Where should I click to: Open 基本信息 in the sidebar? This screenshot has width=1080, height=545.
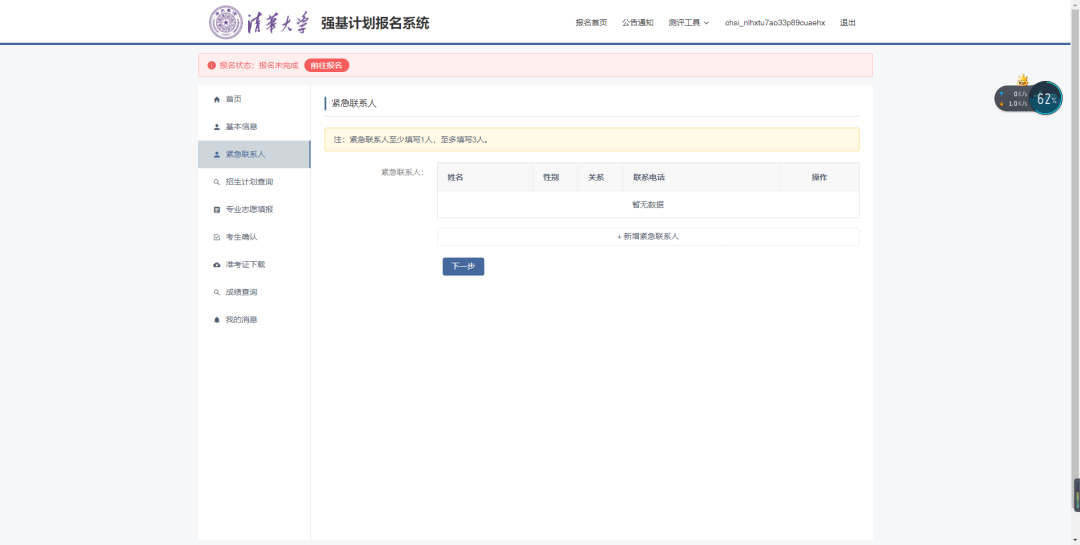tap(254, 127)
